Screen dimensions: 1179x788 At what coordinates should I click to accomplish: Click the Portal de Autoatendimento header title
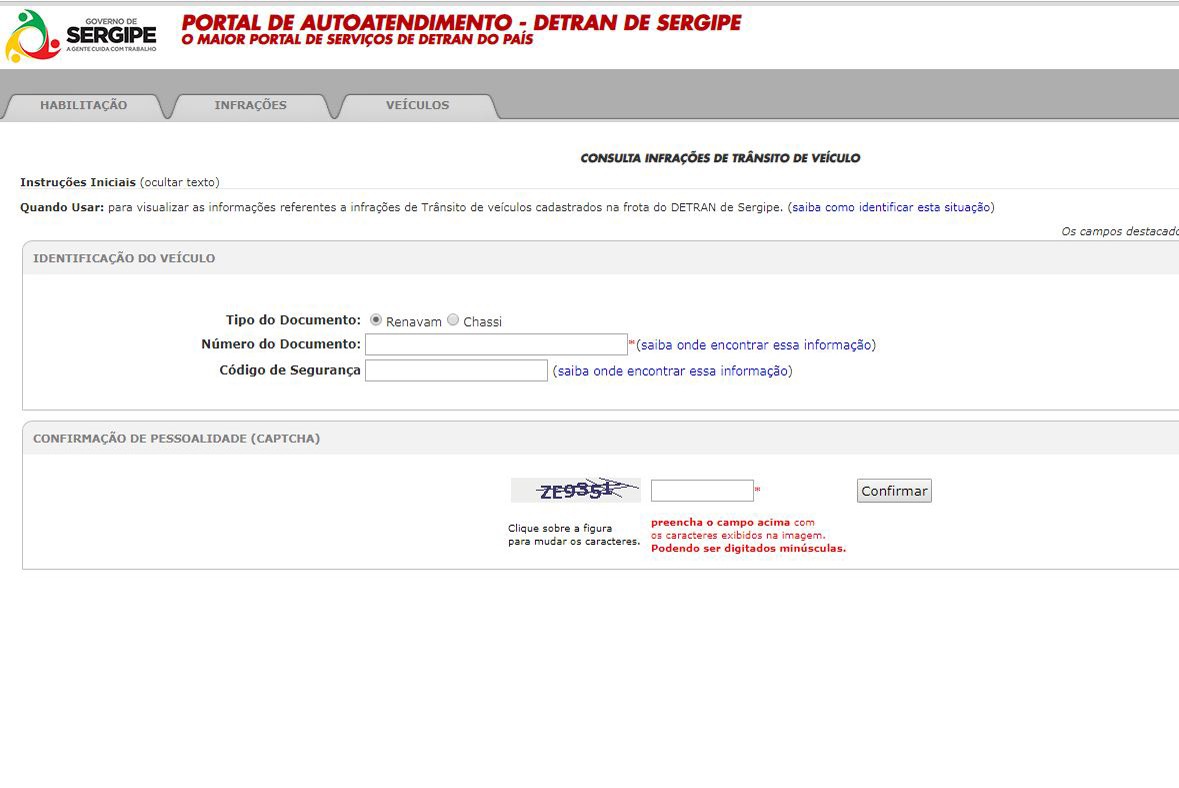[x=461, y=23]
